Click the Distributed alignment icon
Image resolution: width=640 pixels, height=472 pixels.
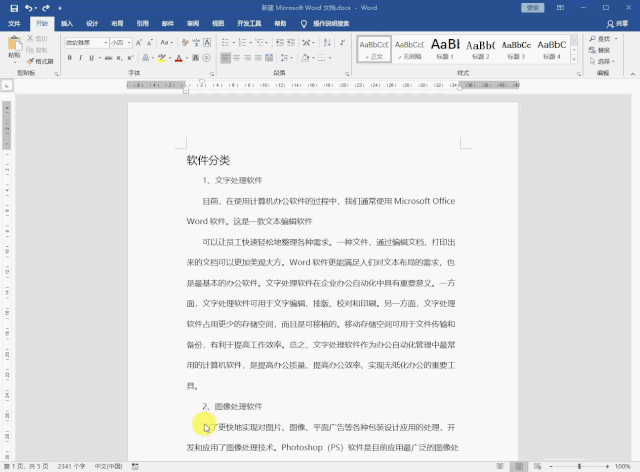[269, 58]
